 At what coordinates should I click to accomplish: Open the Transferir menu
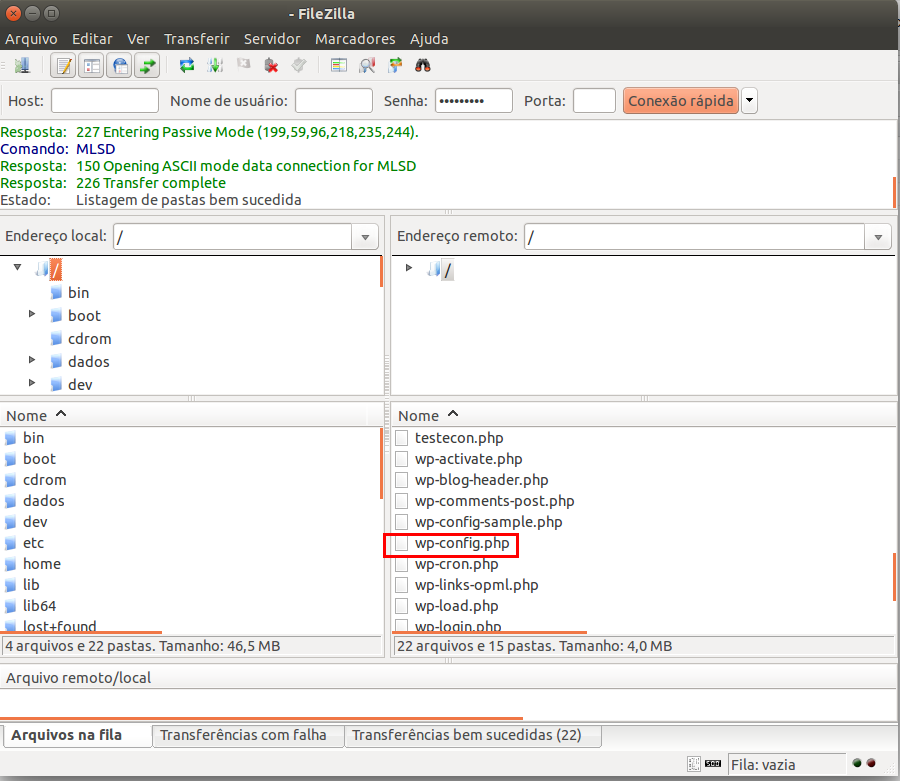click(x=196, y=39)
